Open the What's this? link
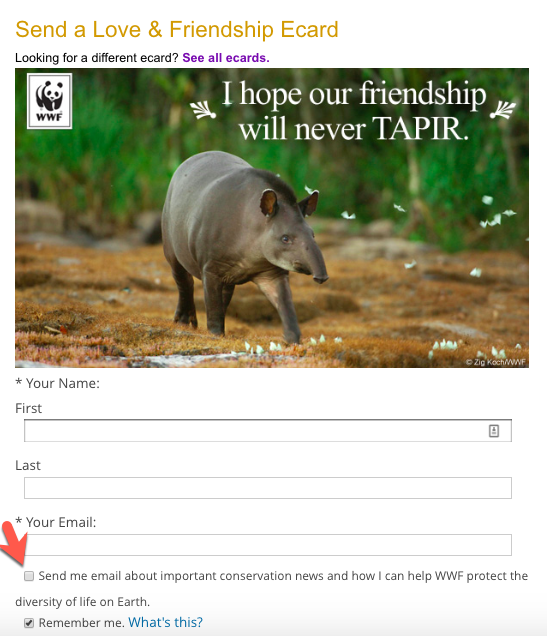This screenshot has width=547, height=636. (x=165, y=622)
